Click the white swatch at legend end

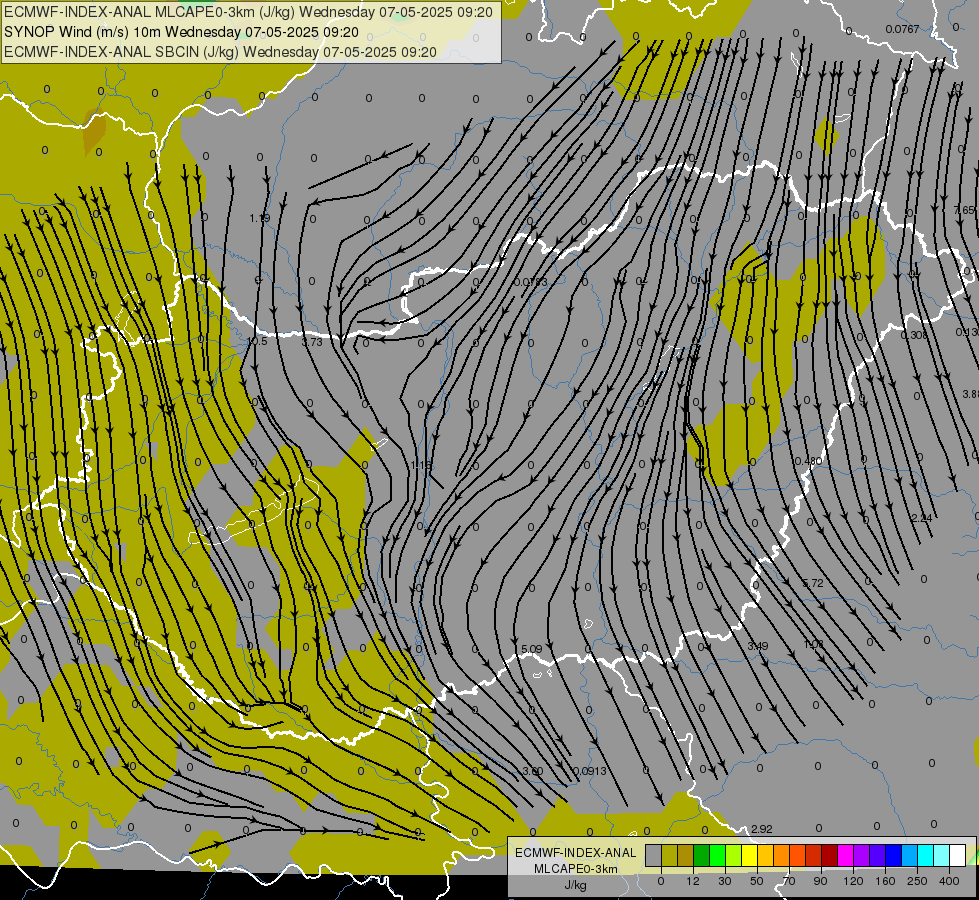pos(958,856)
